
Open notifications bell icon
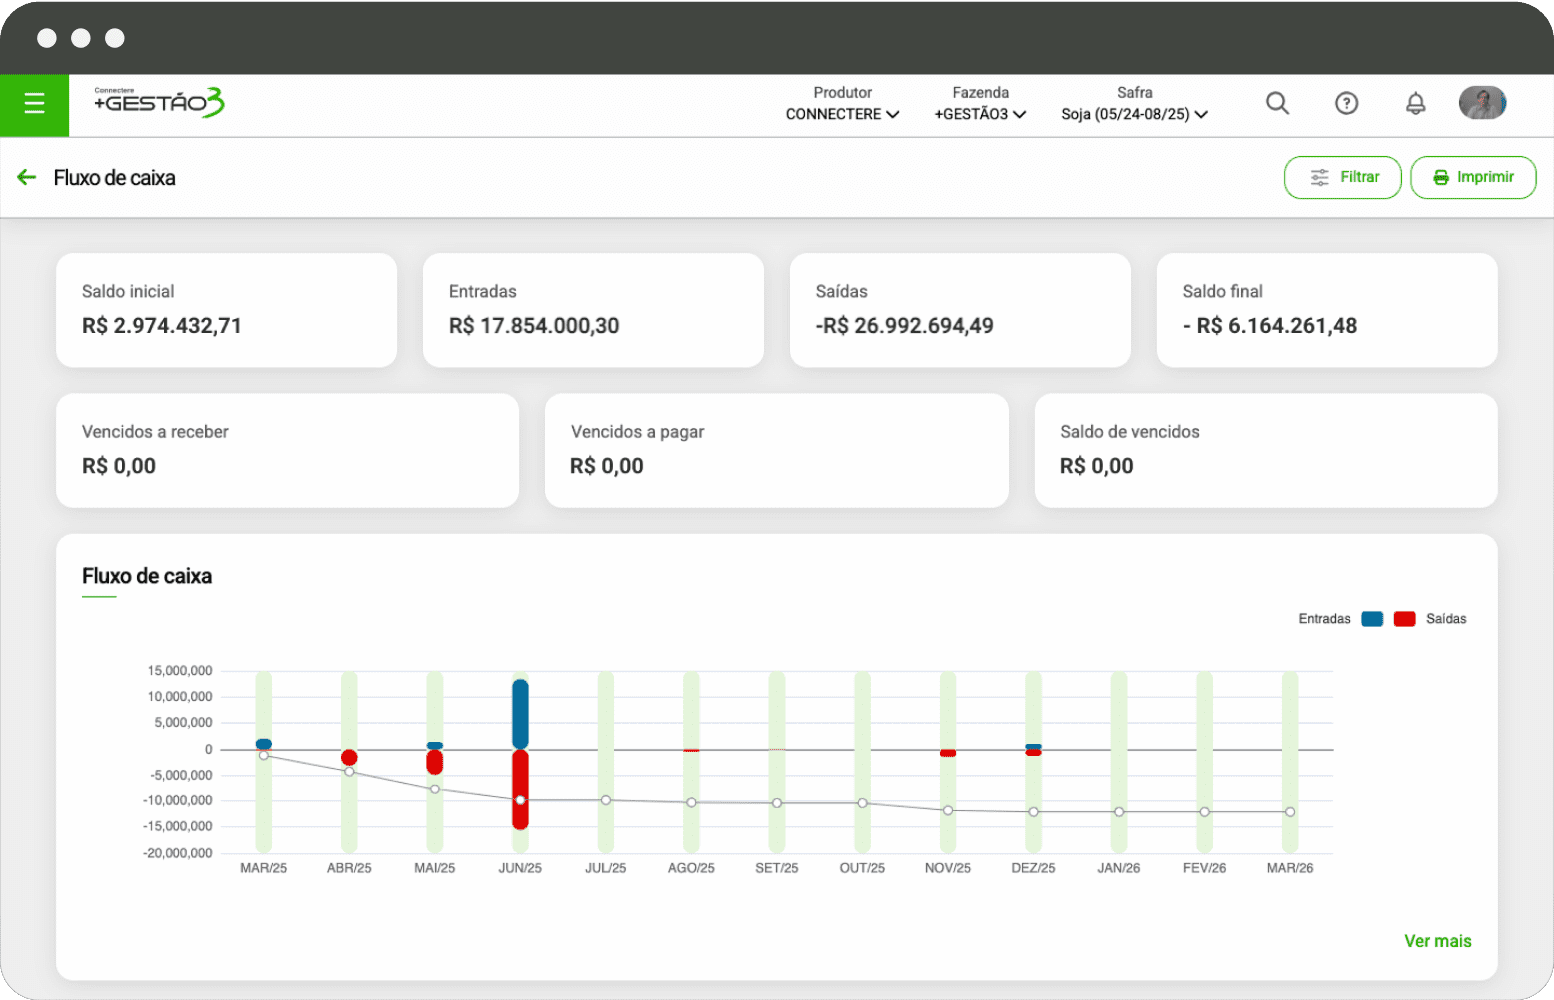(x=1415, y=103)
